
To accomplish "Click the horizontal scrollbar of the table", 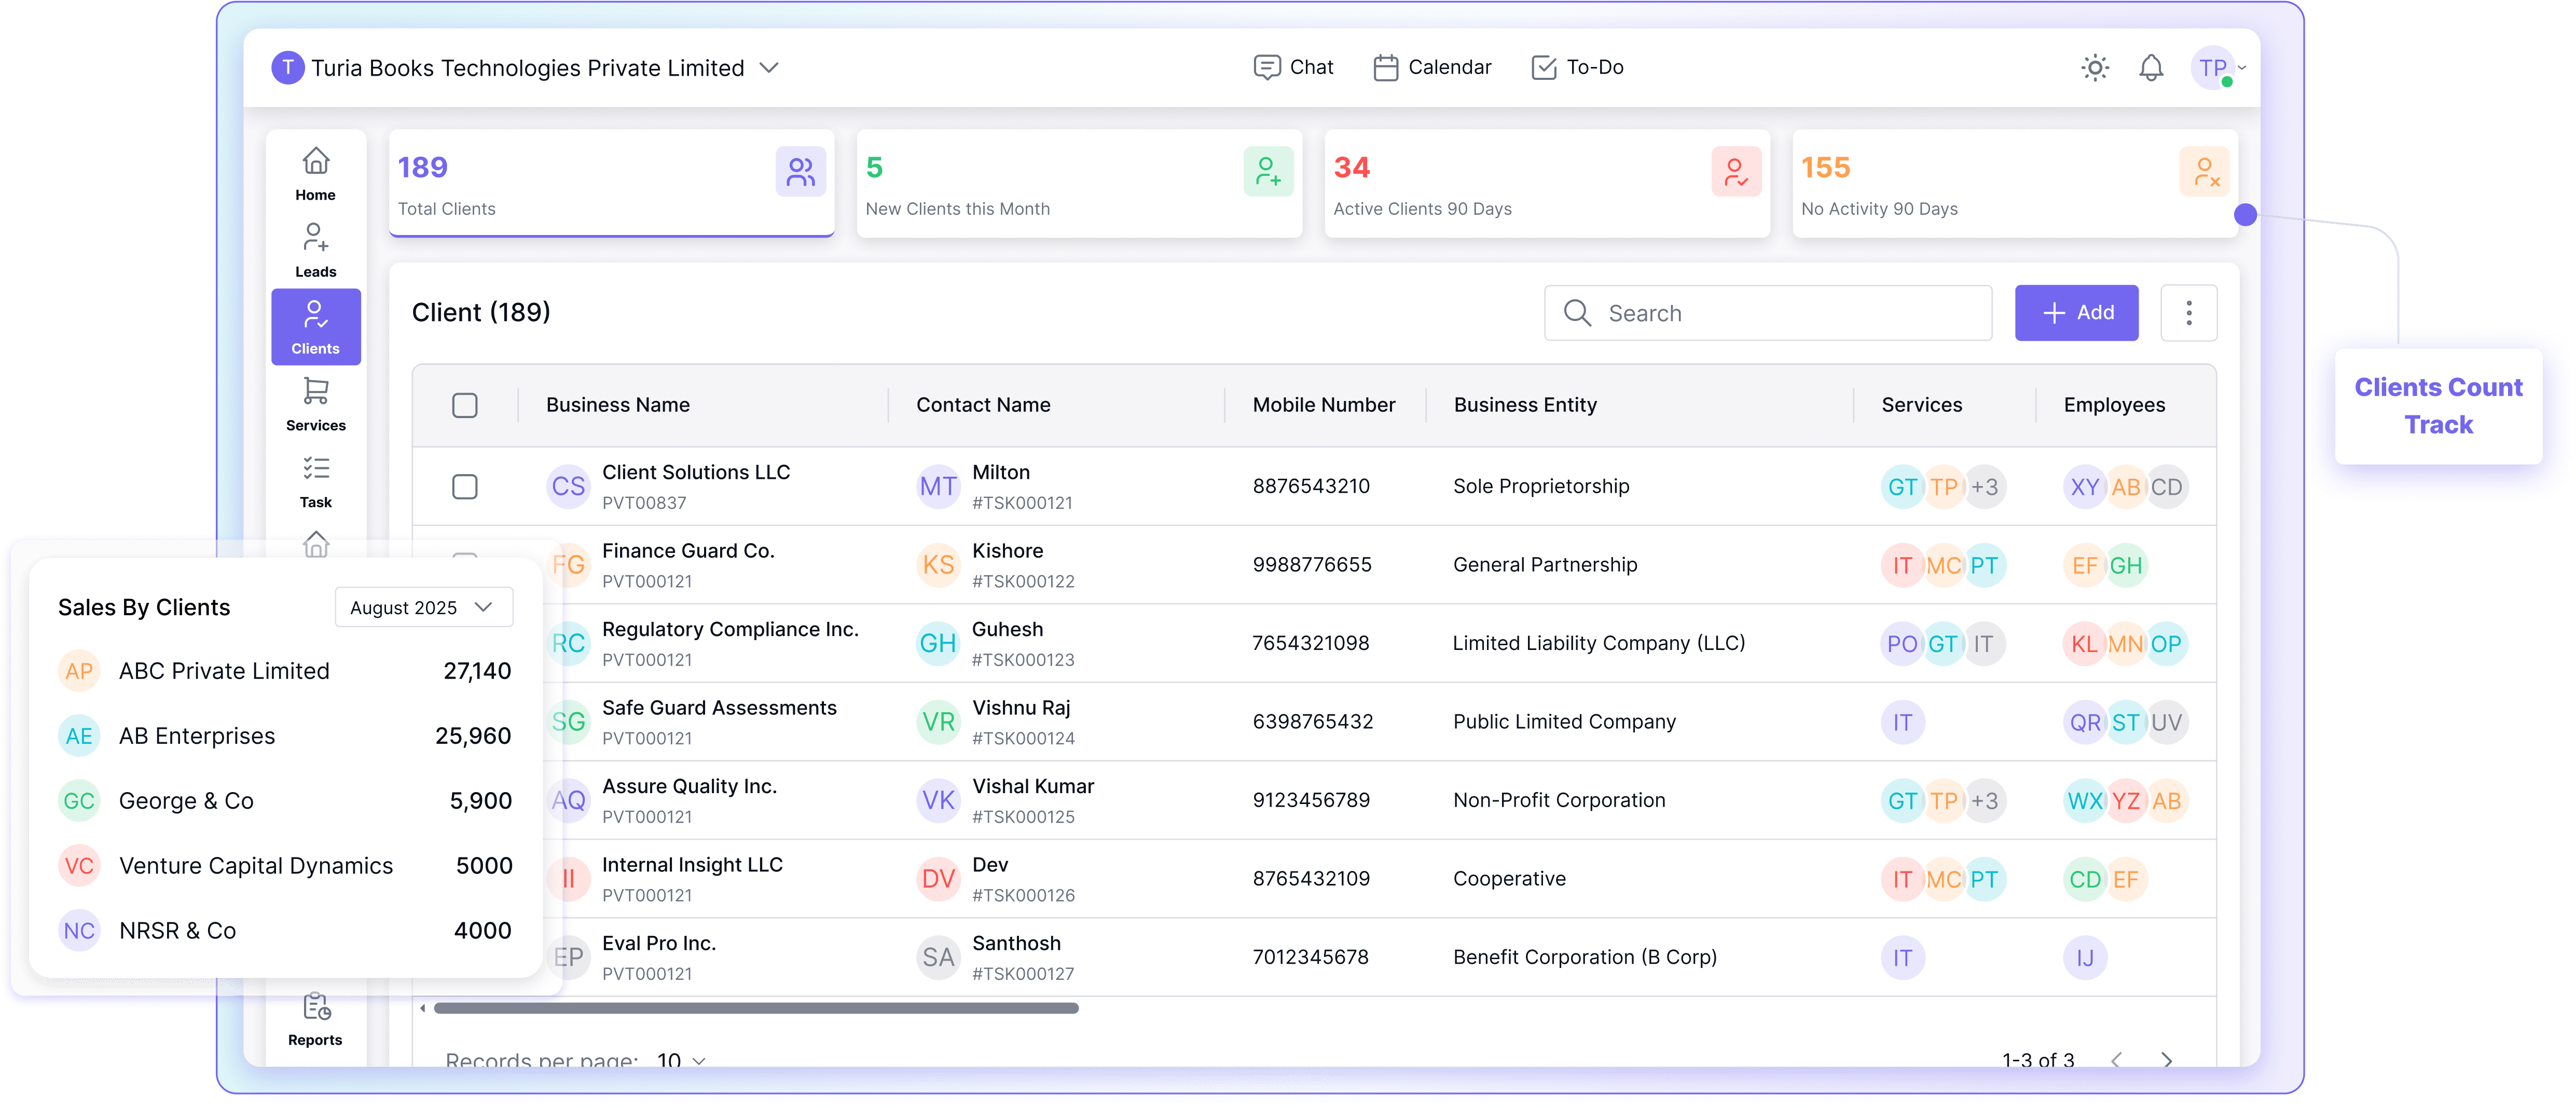I will pyautogui.click(x=756, y=1008).
